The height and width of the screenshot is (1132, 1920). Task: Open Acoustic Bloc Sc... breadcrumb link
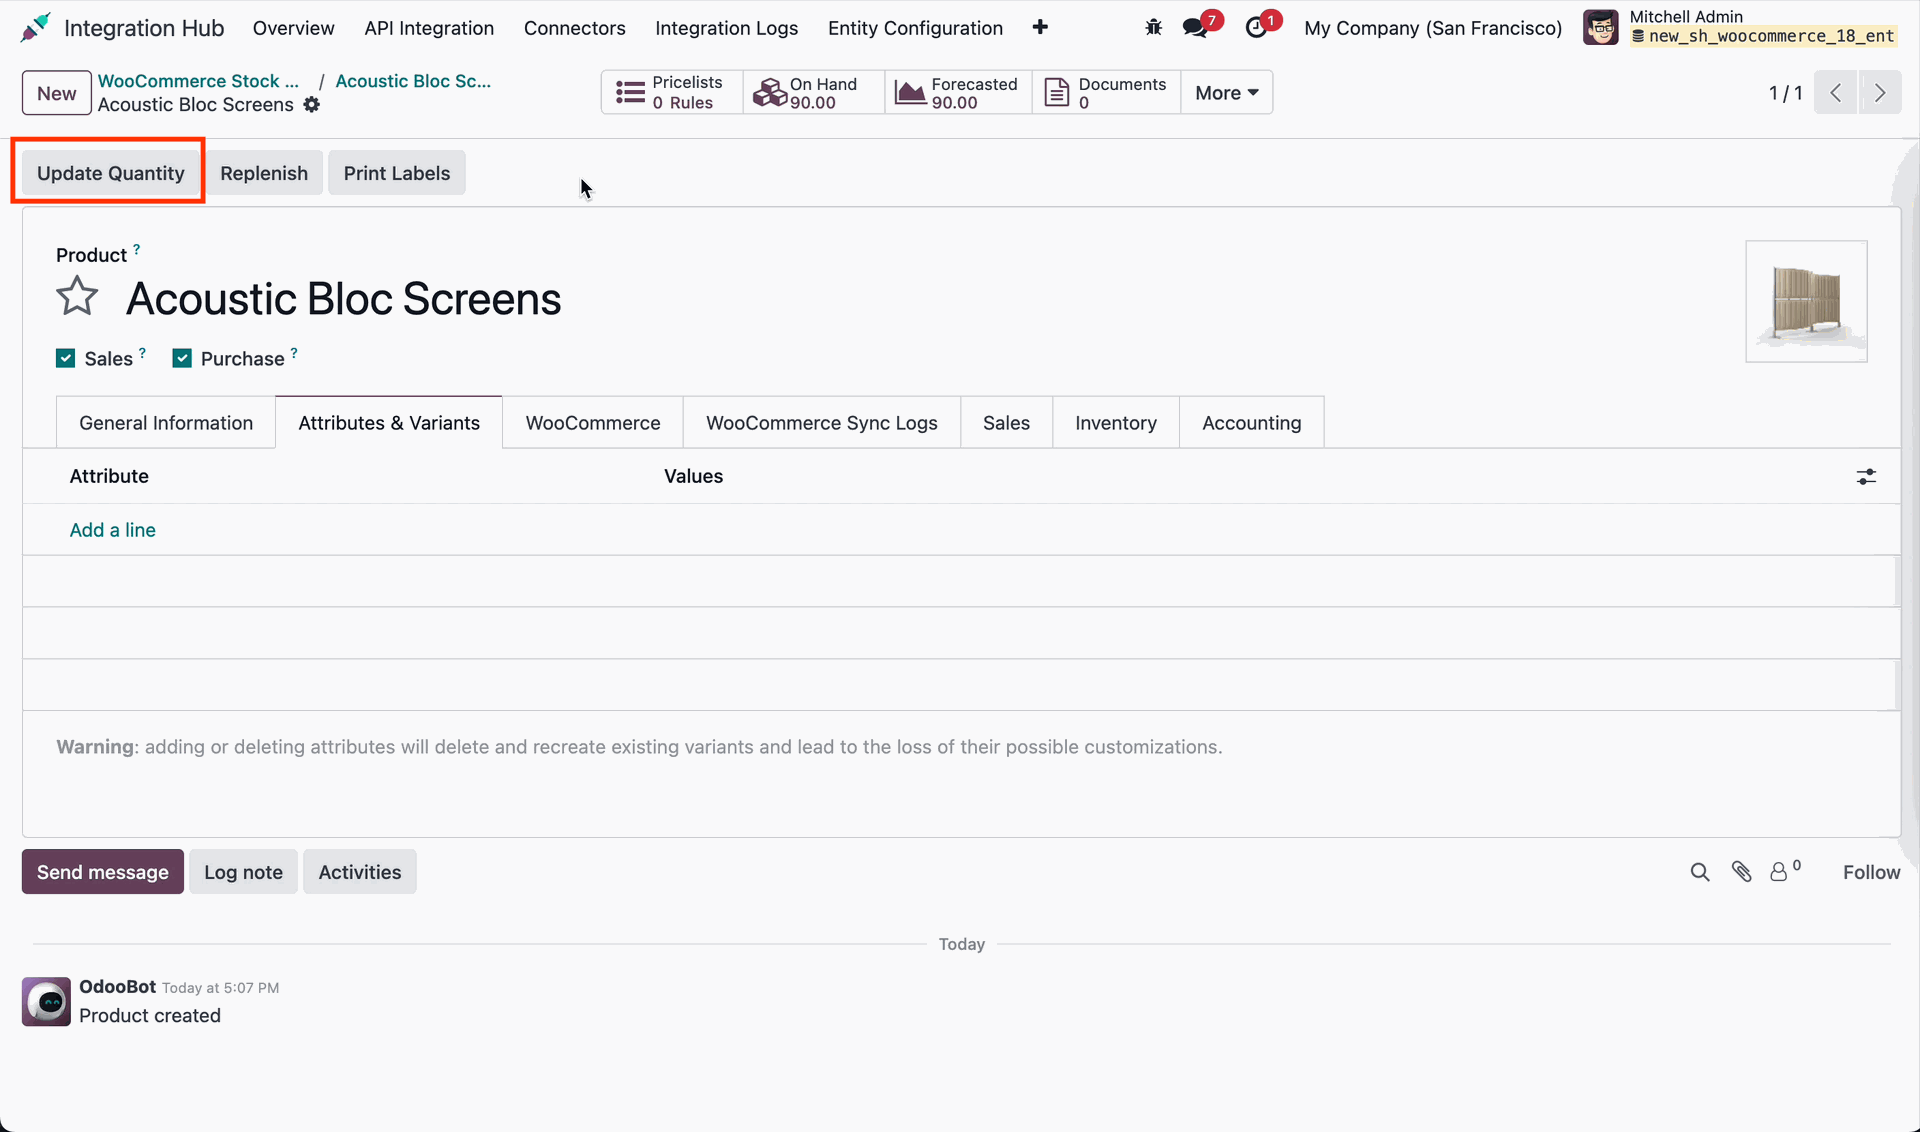tap(413, 81)
